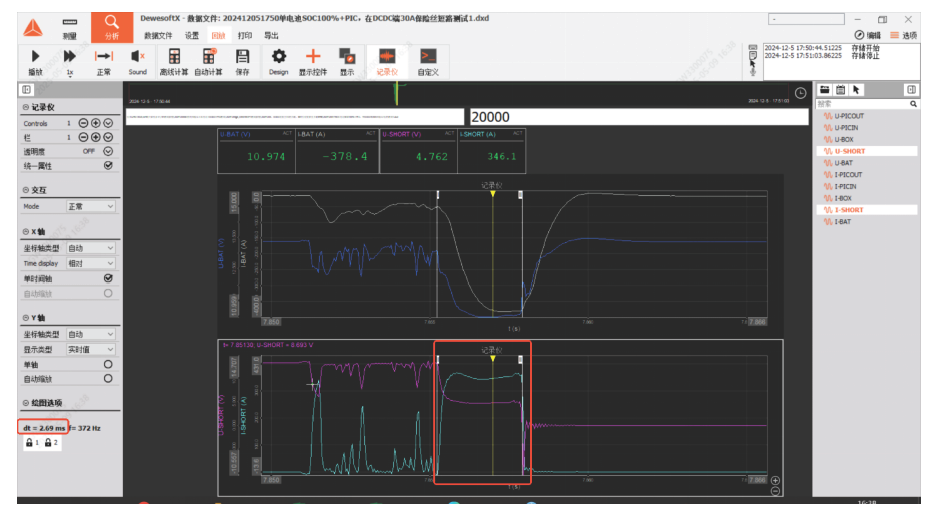Collapse the 交互 section

pyautogui.click(x=26, y=190)
